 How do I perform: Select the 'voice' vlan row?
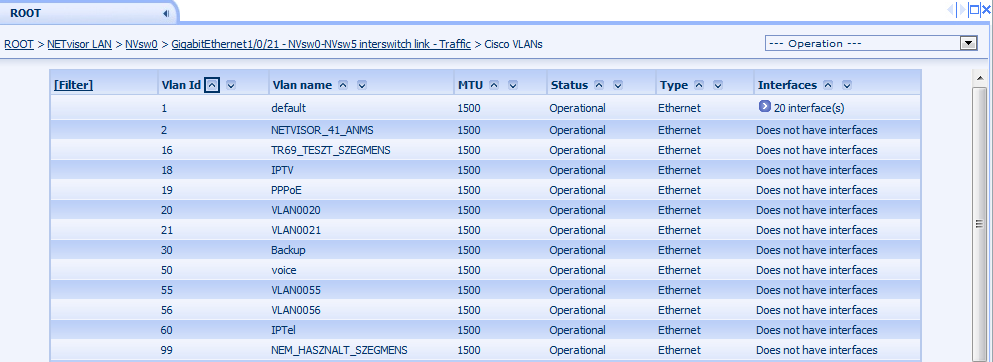pos(485,270)
